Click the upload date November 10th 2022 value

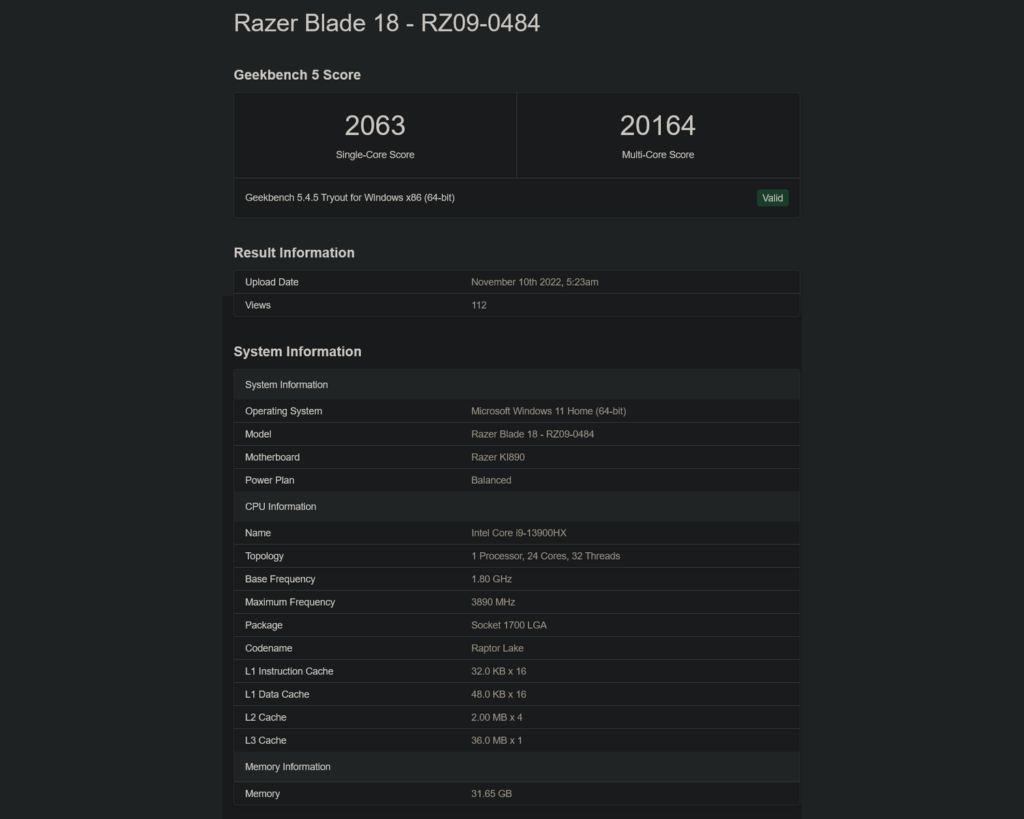(534, 282)
